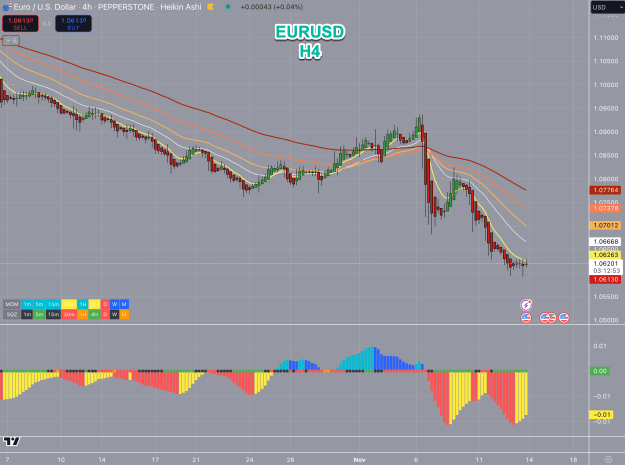Click the rightmost US flag economic event icon
The image size is (625, 465).
564,318
